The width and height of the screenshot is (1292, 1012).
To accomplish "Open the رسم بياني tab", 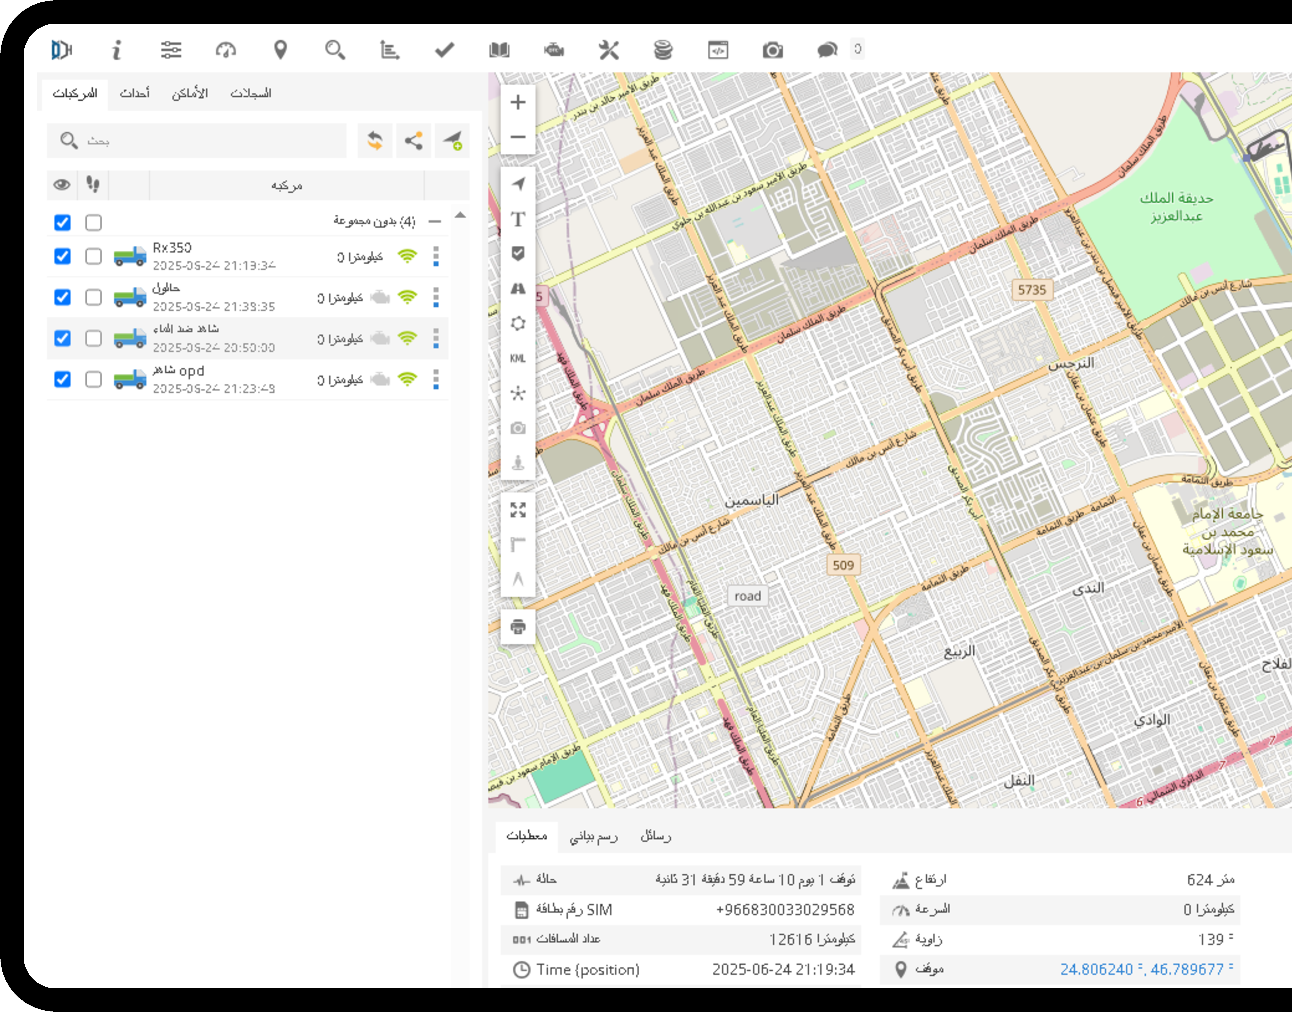I will (594, 836).
